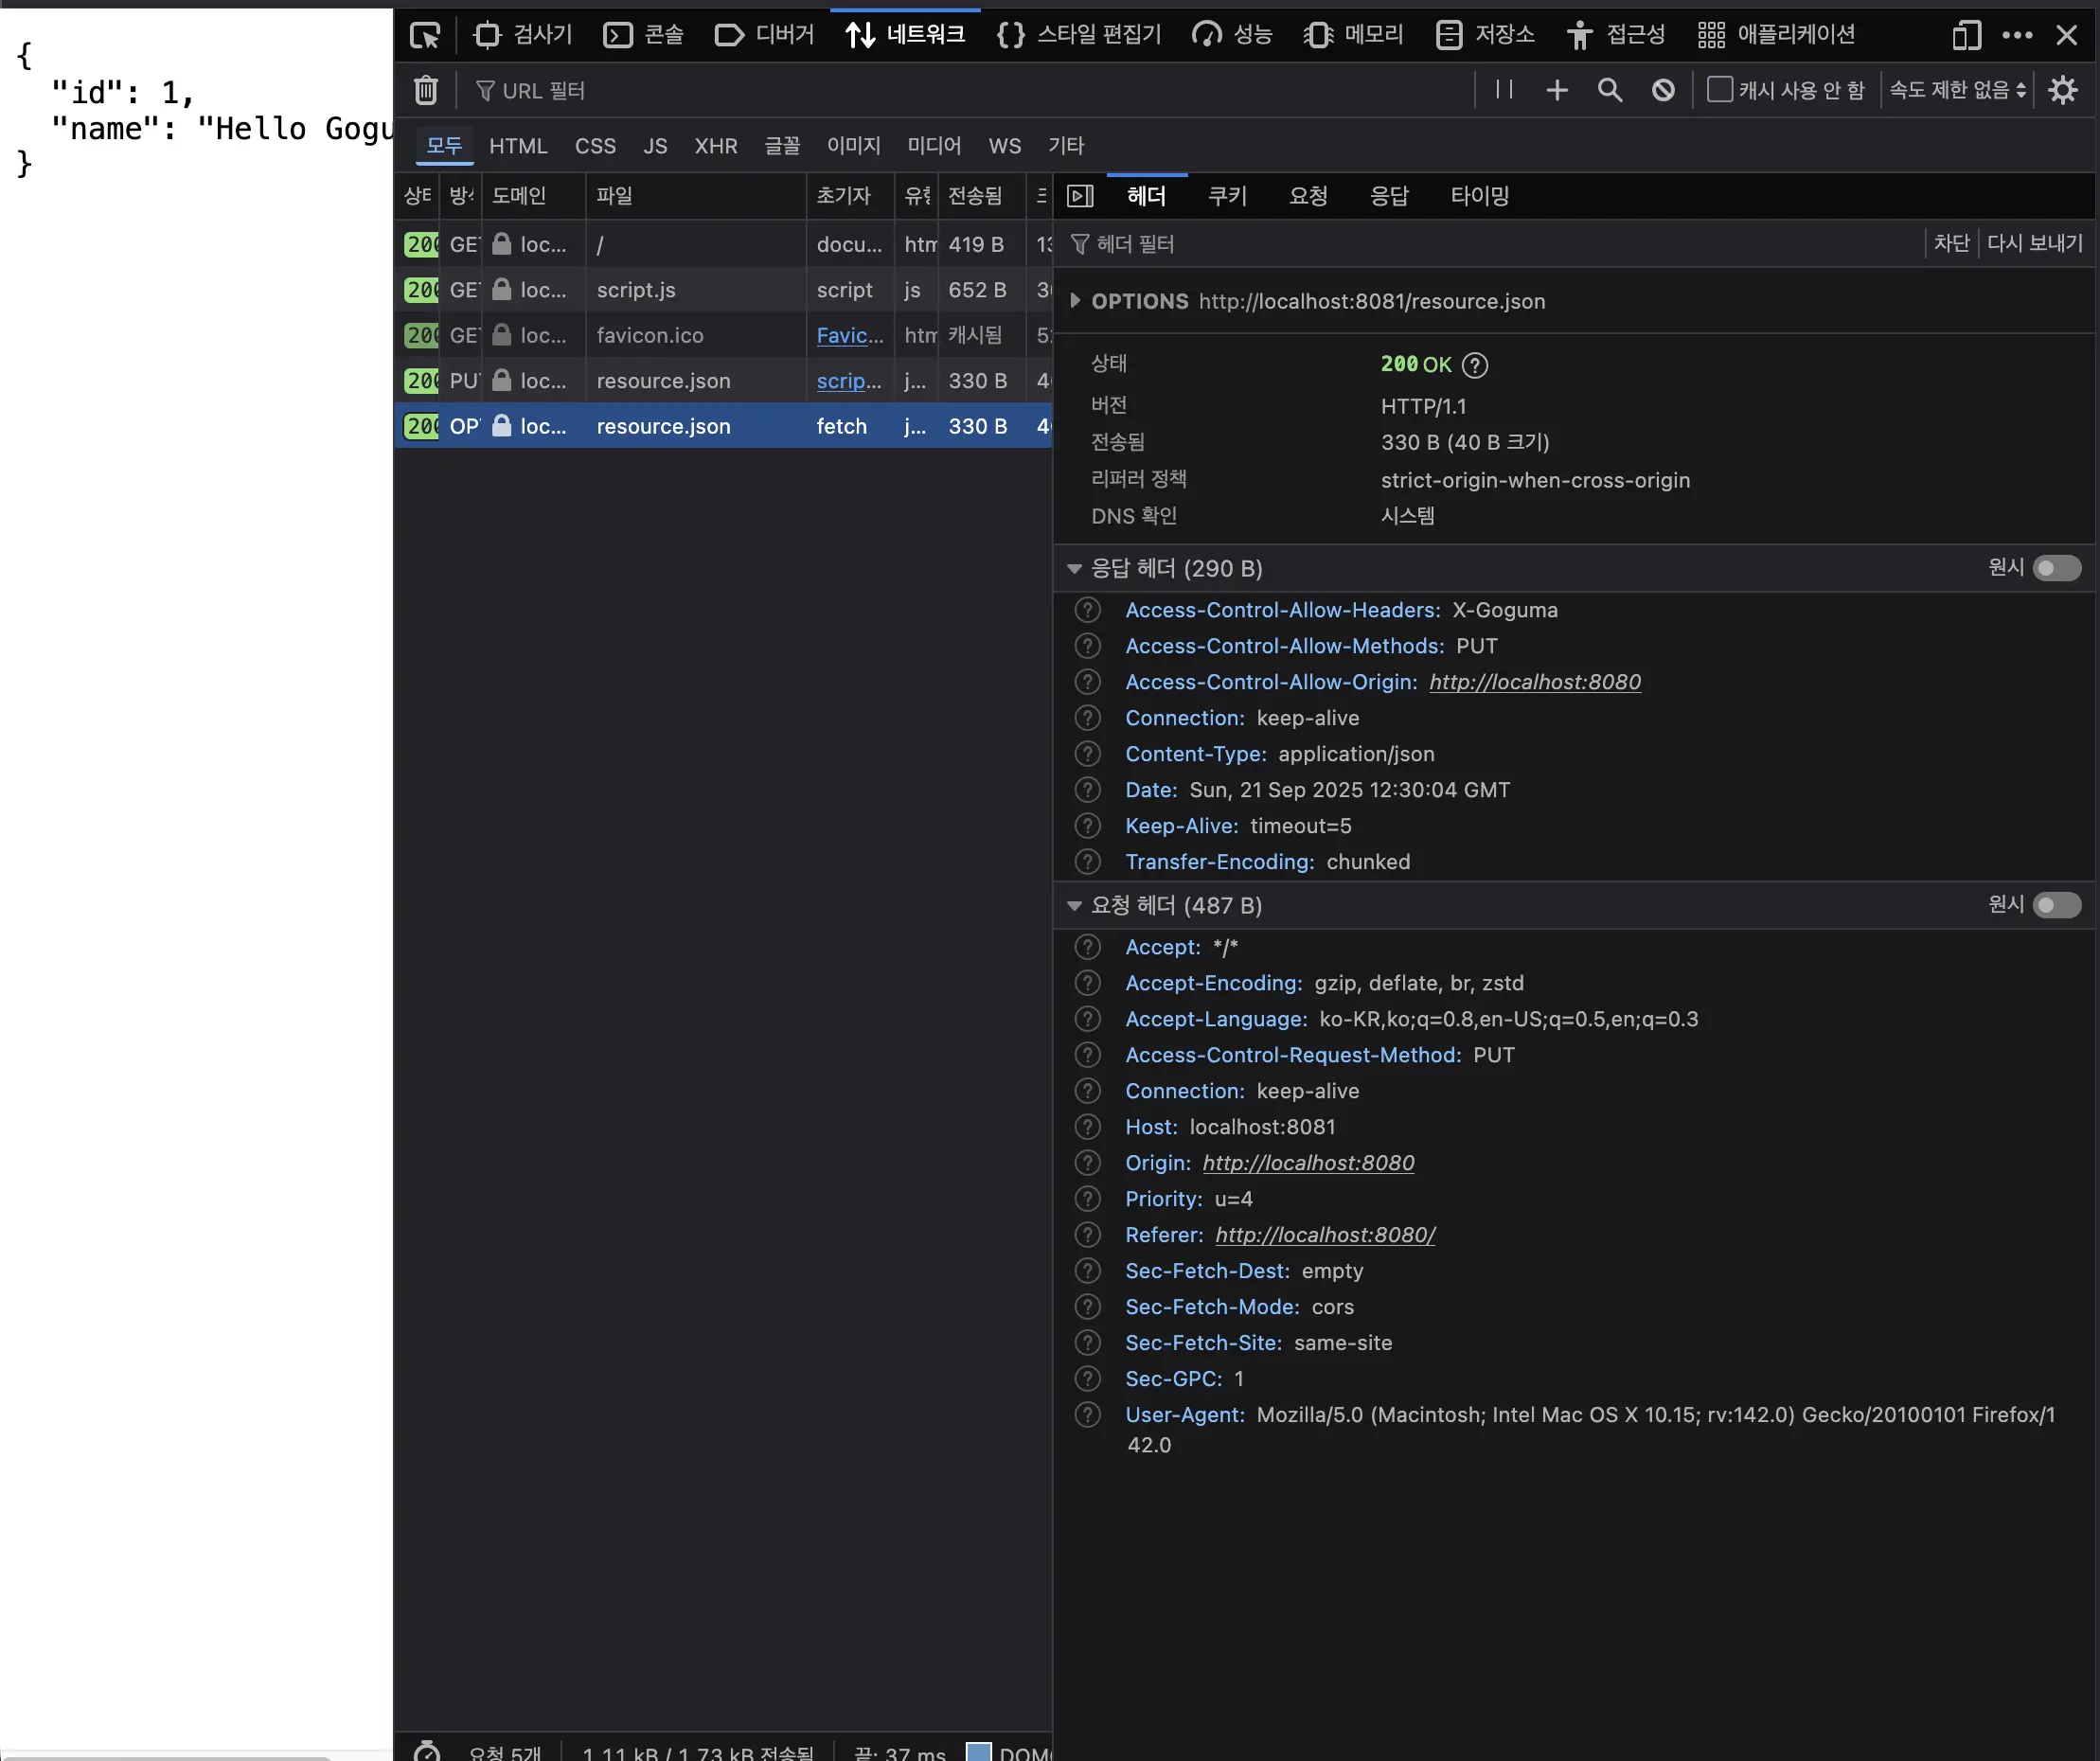Image resolution: width=2100 pixels, height=1761 pixels.
Task: Open network search magnifier icon
Action: pyautogui.click(x=1609, y=90)
